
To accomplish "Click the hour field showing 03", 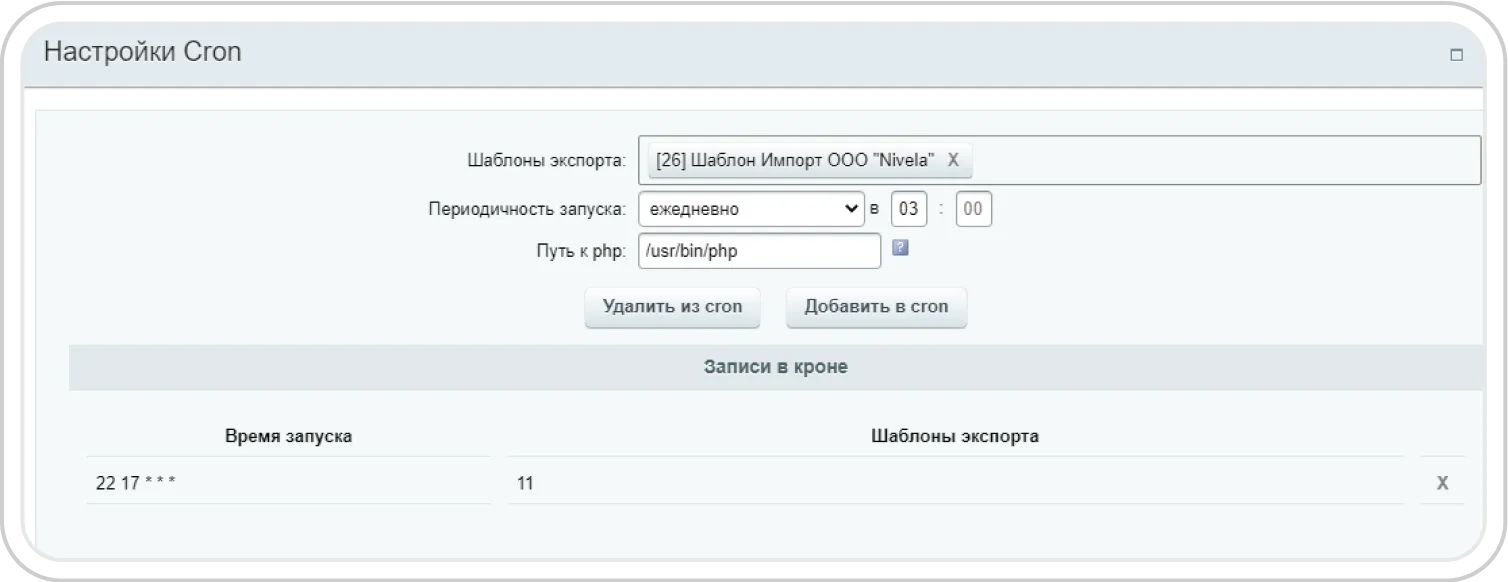I will (x=909, y=209).
